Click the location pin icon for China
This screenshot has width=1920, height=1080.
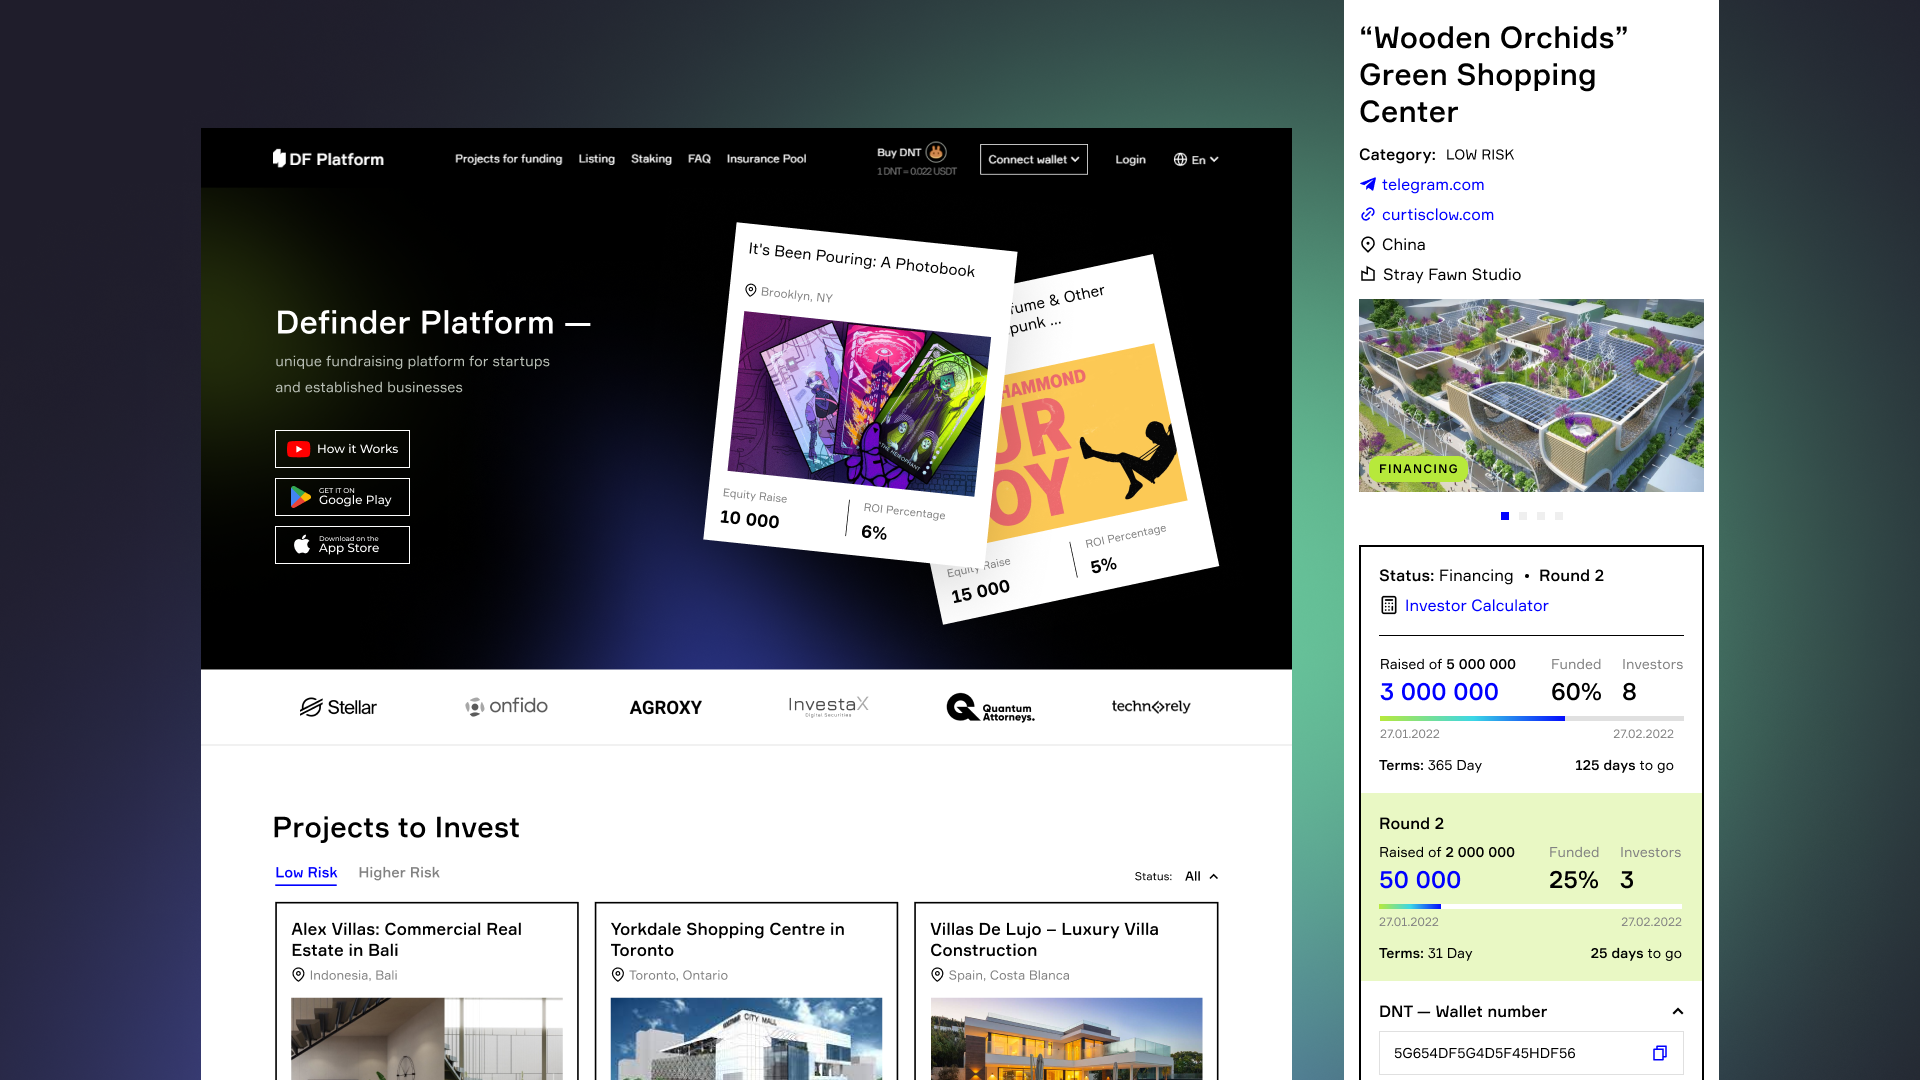(1367, 244)
